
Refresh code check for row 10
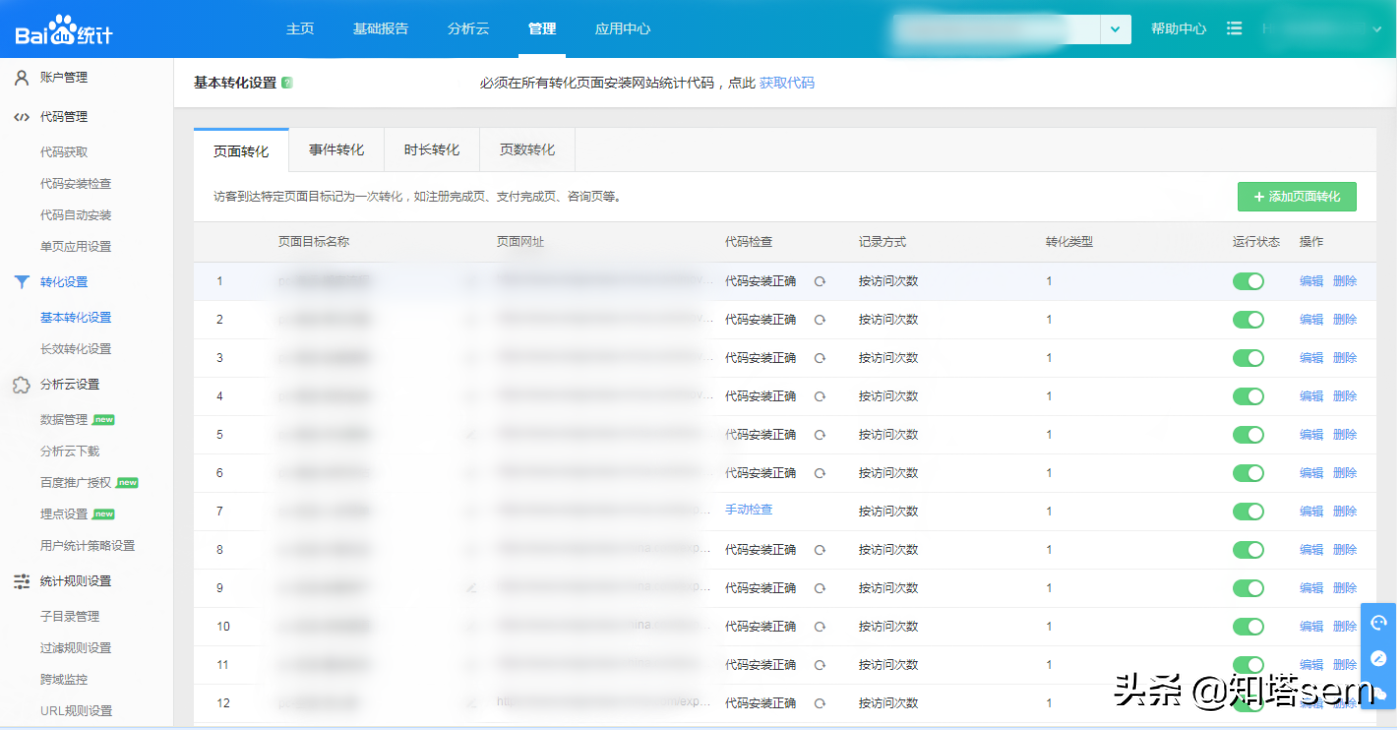(820, 627)
